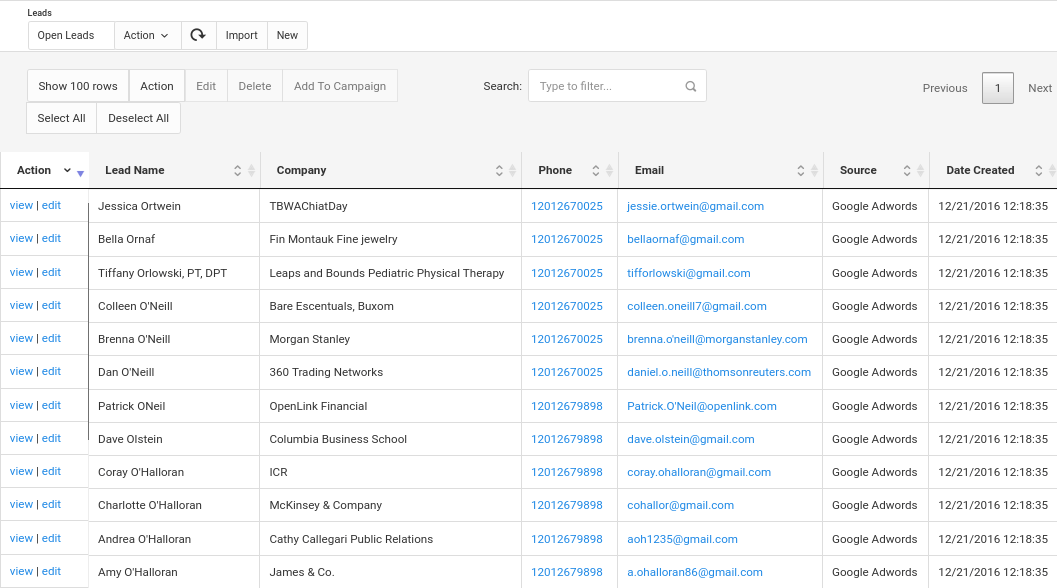Sort the Source column

coord(907,170)
